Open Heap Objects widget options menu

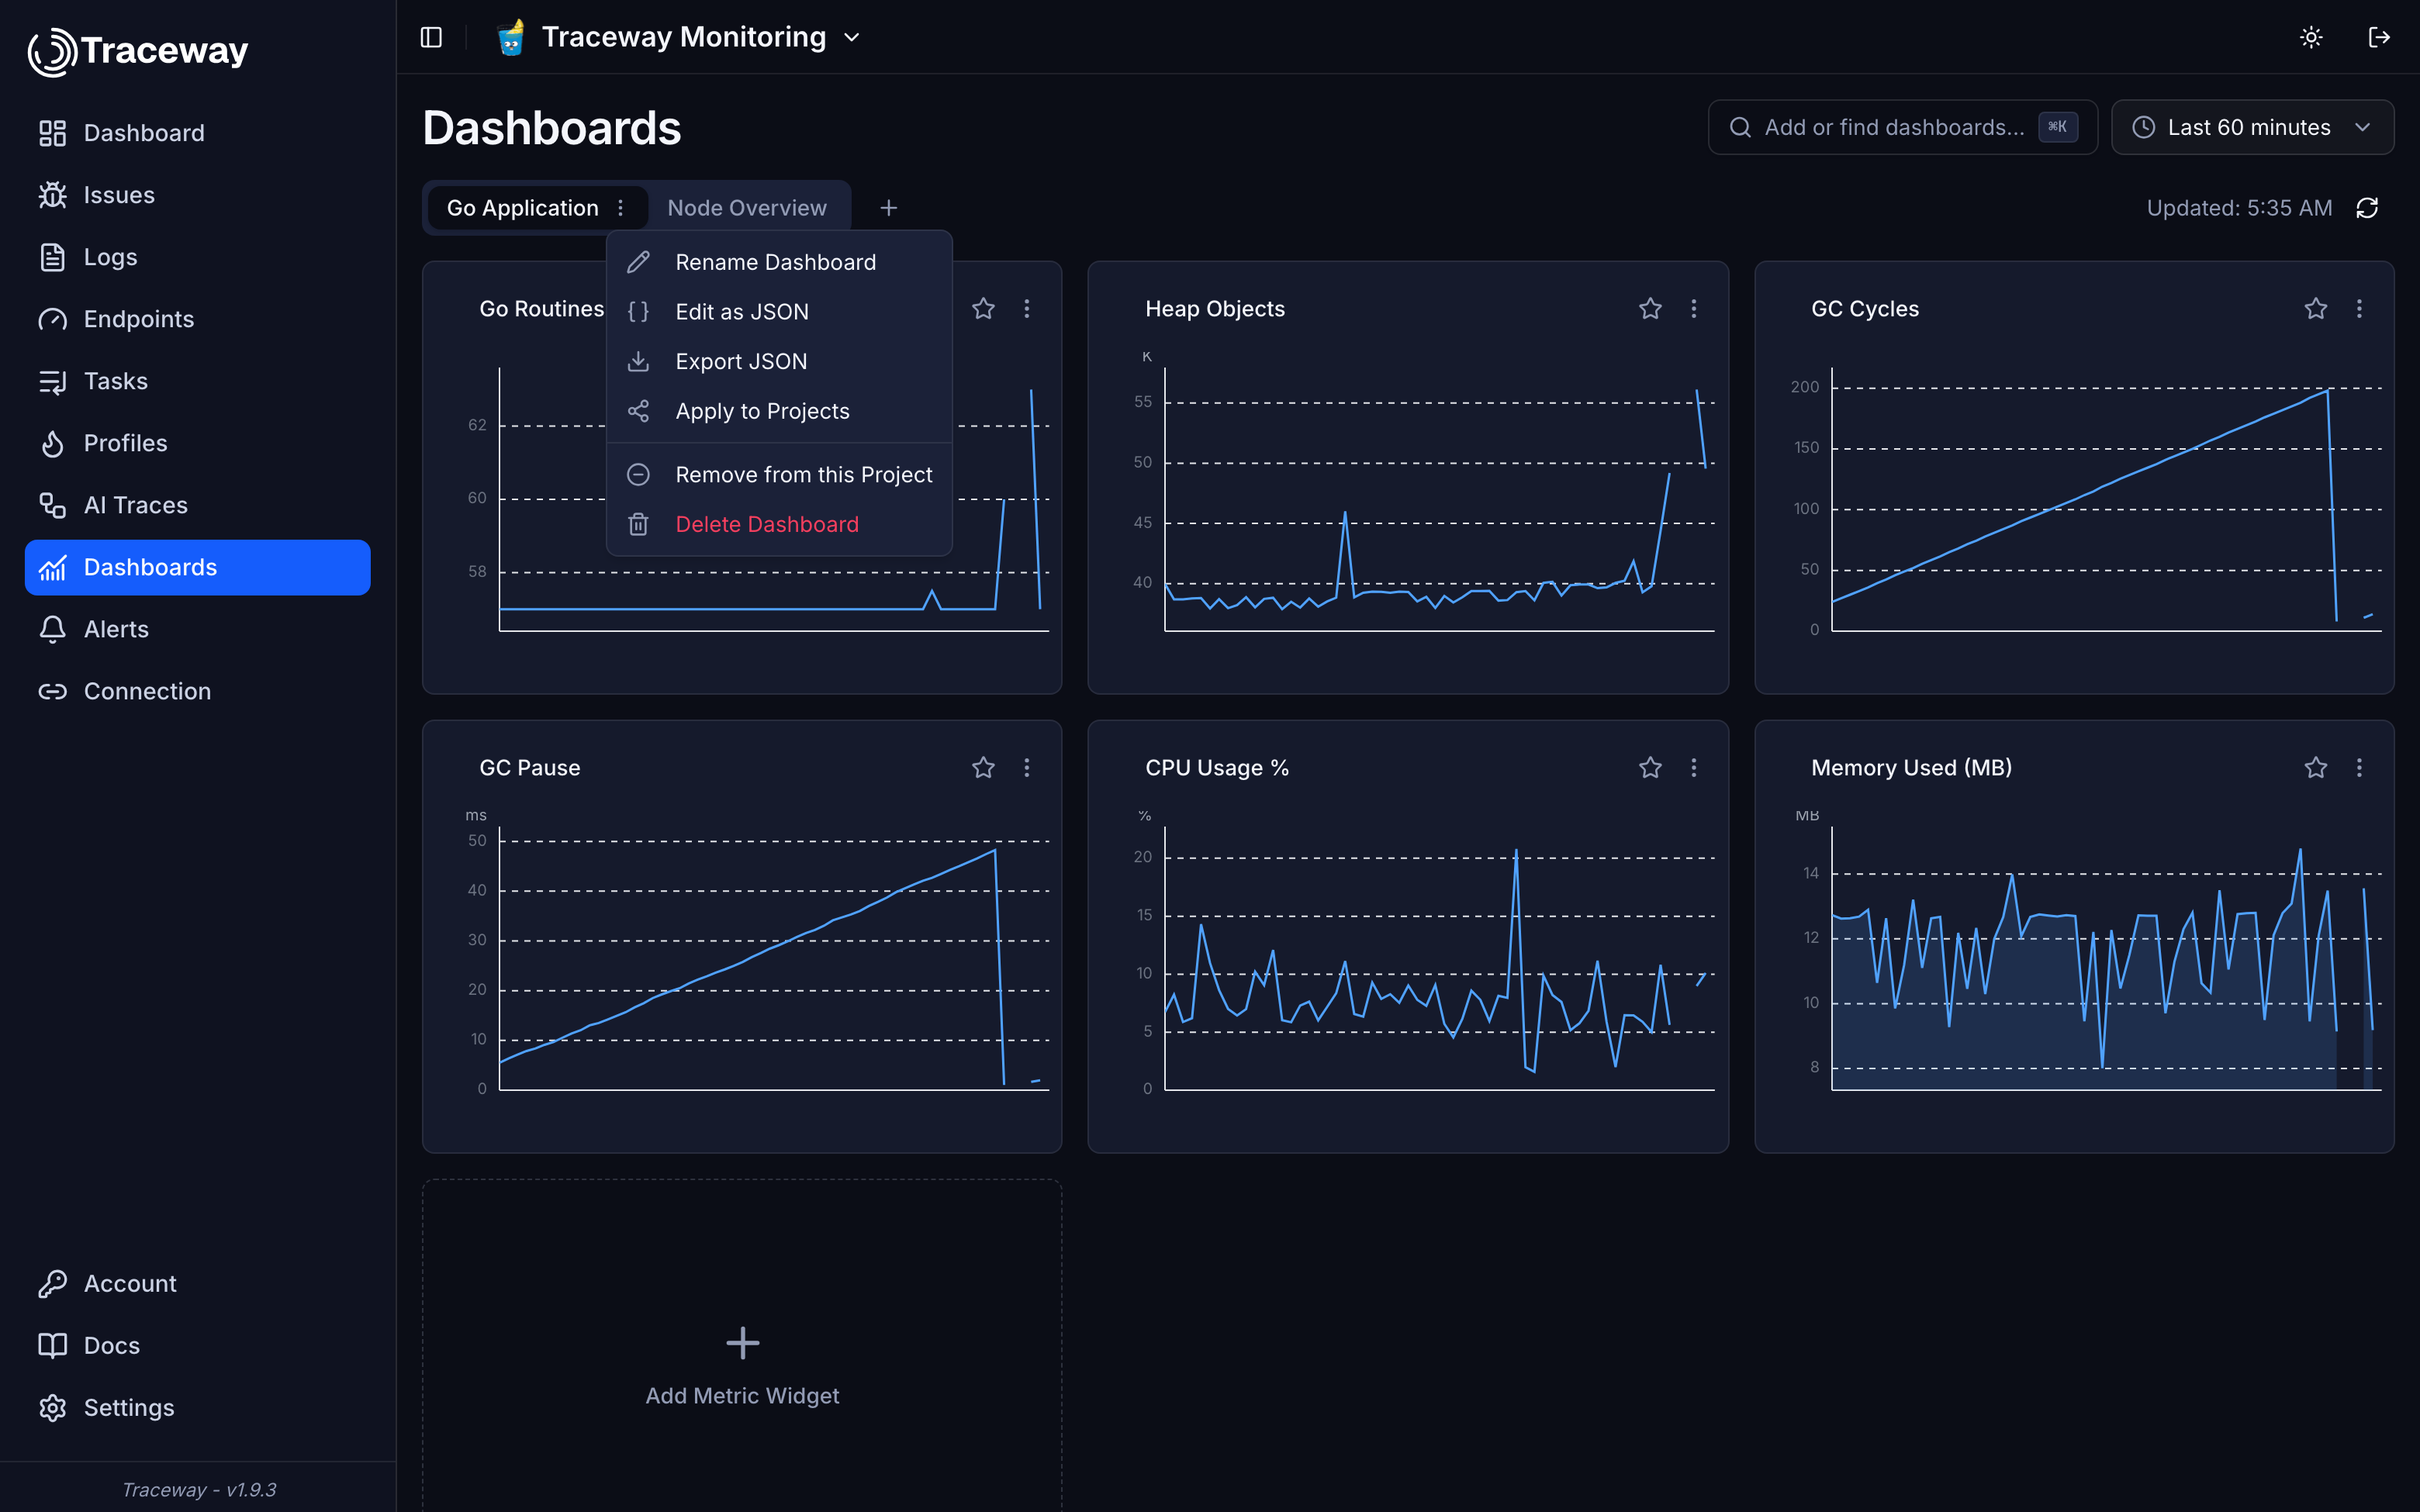[x=1694, y=309]
